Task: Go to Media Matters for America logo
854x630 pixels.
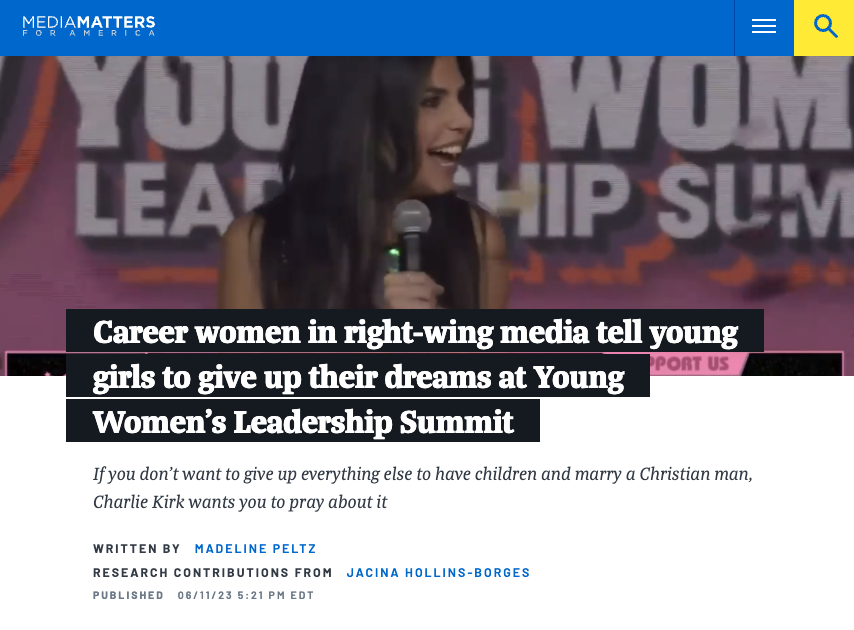Action: [89, 25]
